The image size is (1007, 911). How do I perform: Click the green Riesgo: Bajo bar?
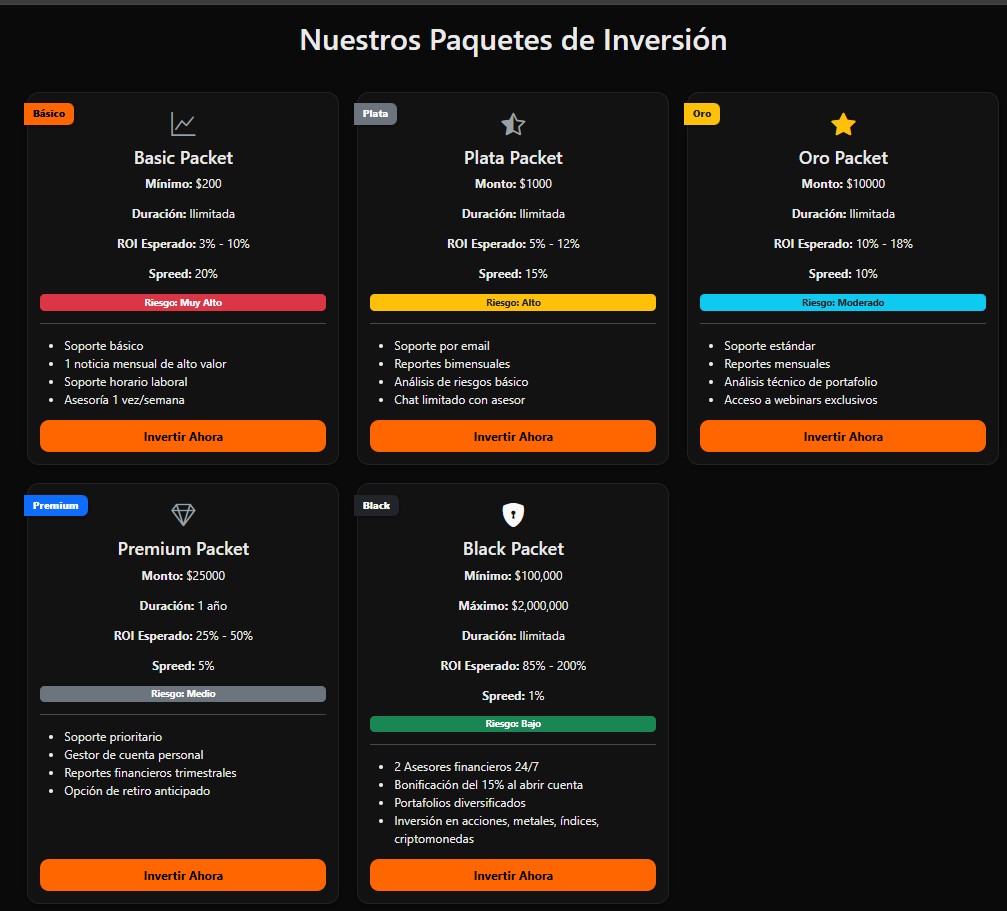513,724
